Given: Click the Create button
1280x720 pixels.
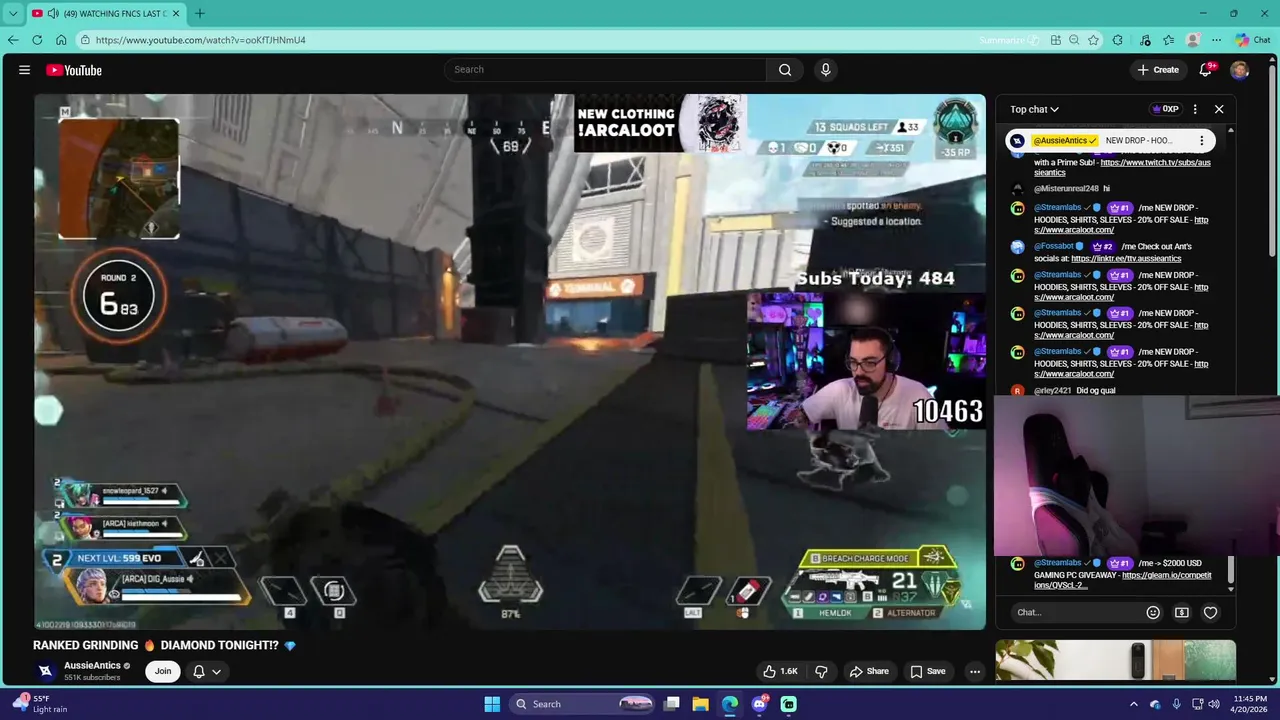Looking at the screenshot, I should (x=1158, y=70).
